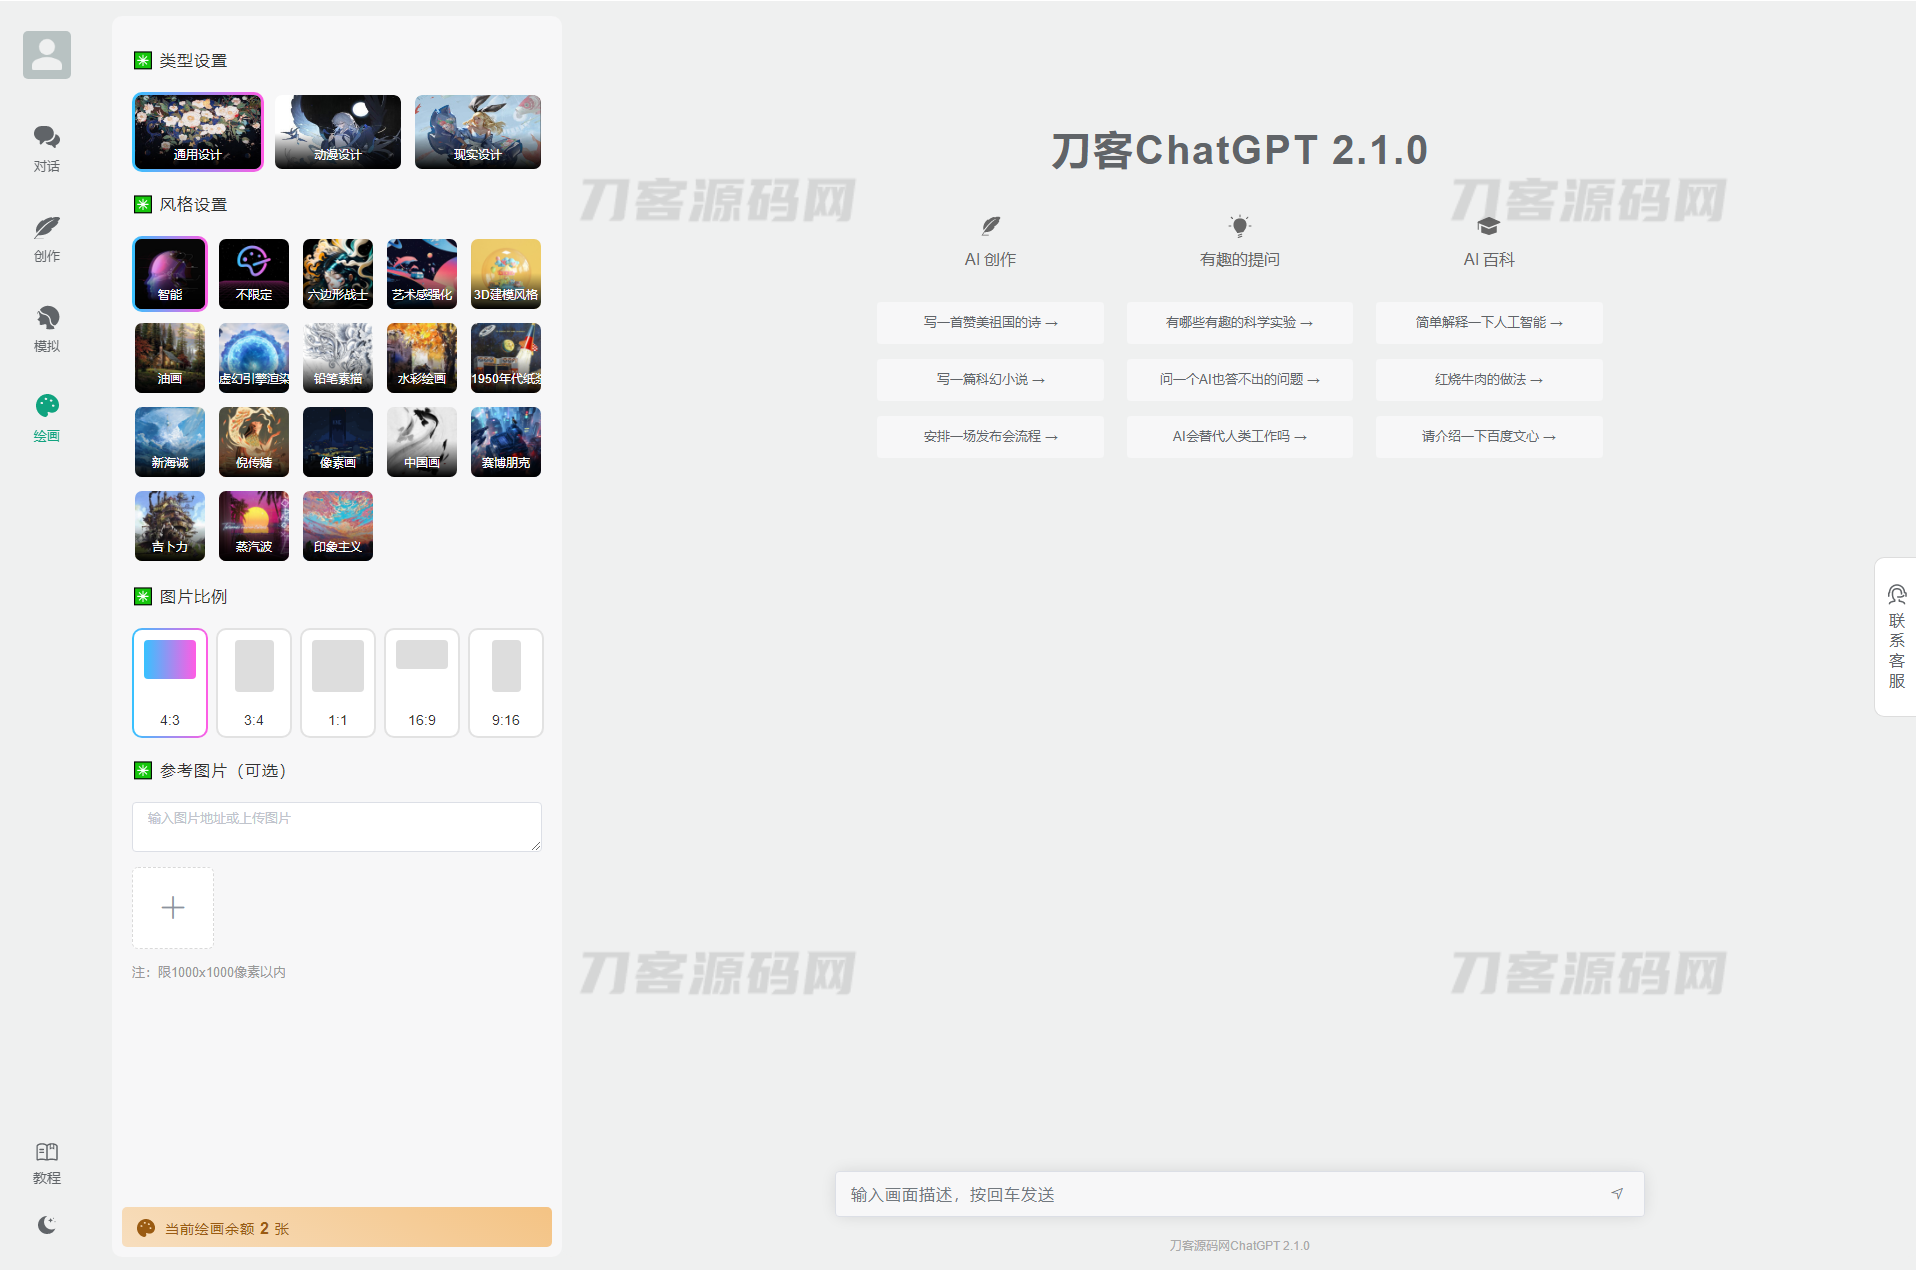Toggle dark mode with the moon icon
This screenshot has height=1270, width=1916.
point(46,1225)
